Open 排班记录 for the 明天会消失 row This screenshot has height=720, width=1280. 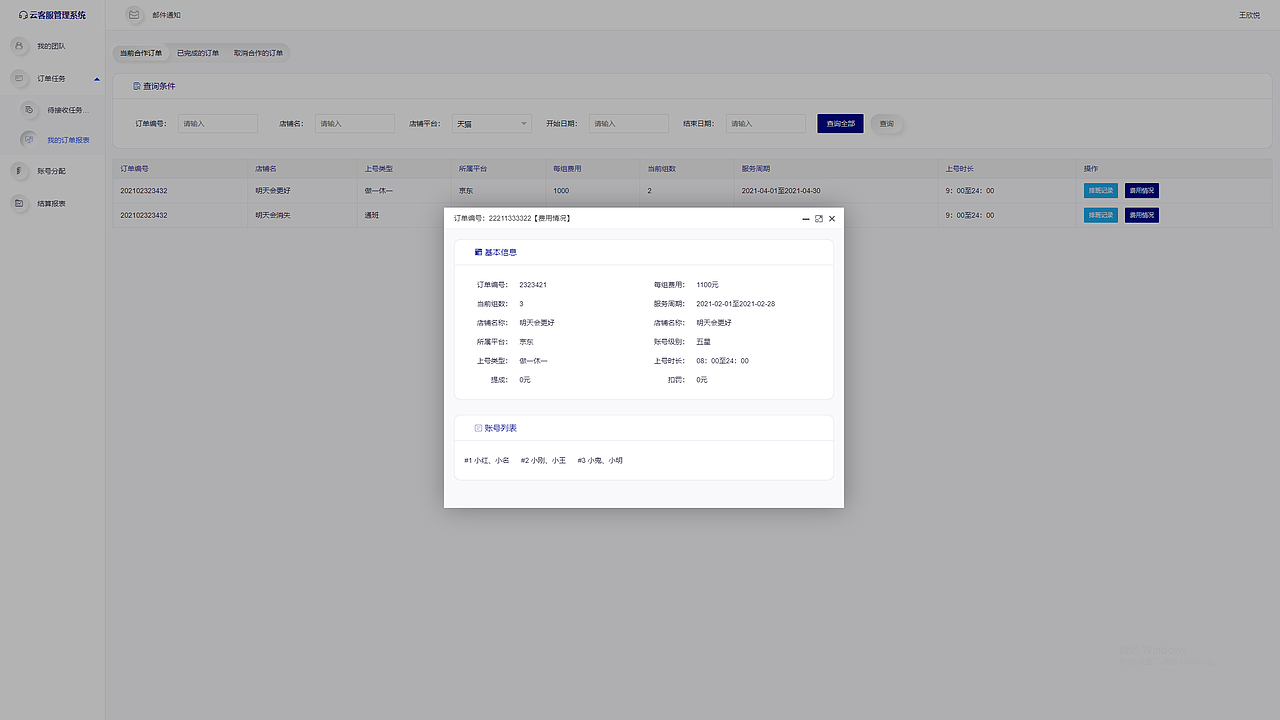point(1101,215)
